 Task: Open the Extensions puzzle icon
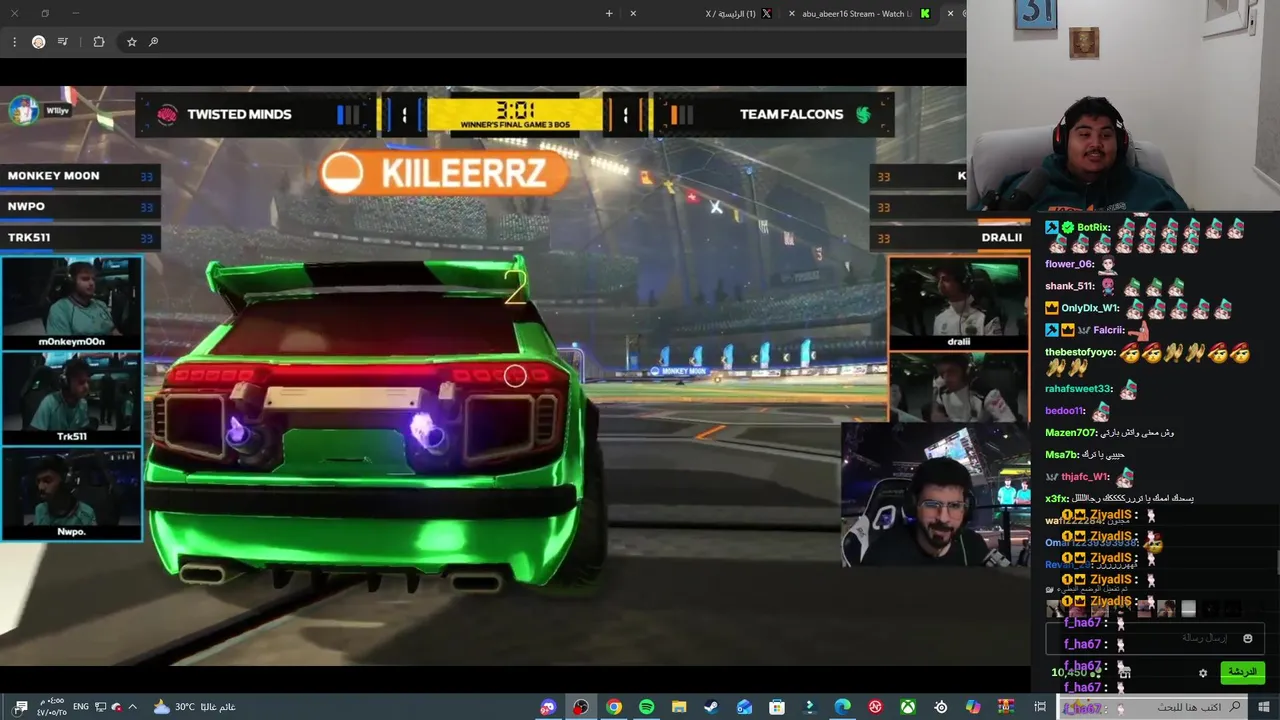99,42
